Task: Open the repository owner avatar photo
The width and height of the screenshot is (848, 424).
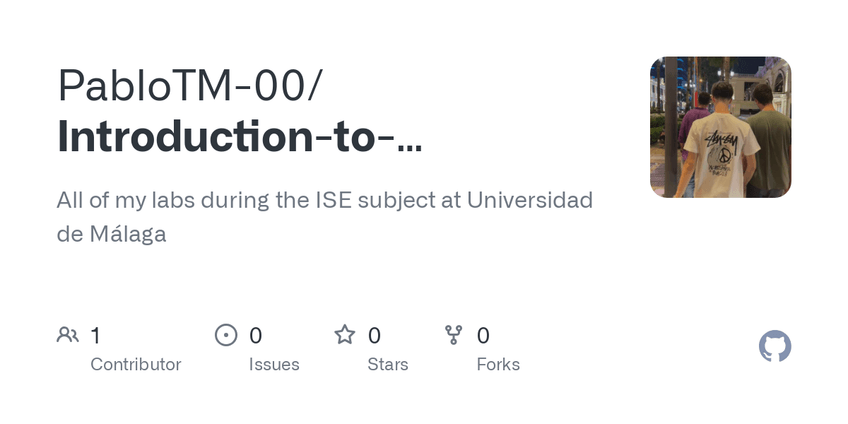Action: [x=720, y=127]
